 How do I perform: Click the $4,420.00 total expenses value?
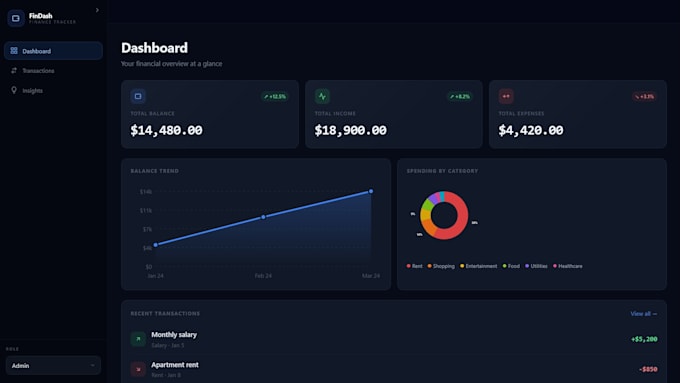click(x=531, y=130)
